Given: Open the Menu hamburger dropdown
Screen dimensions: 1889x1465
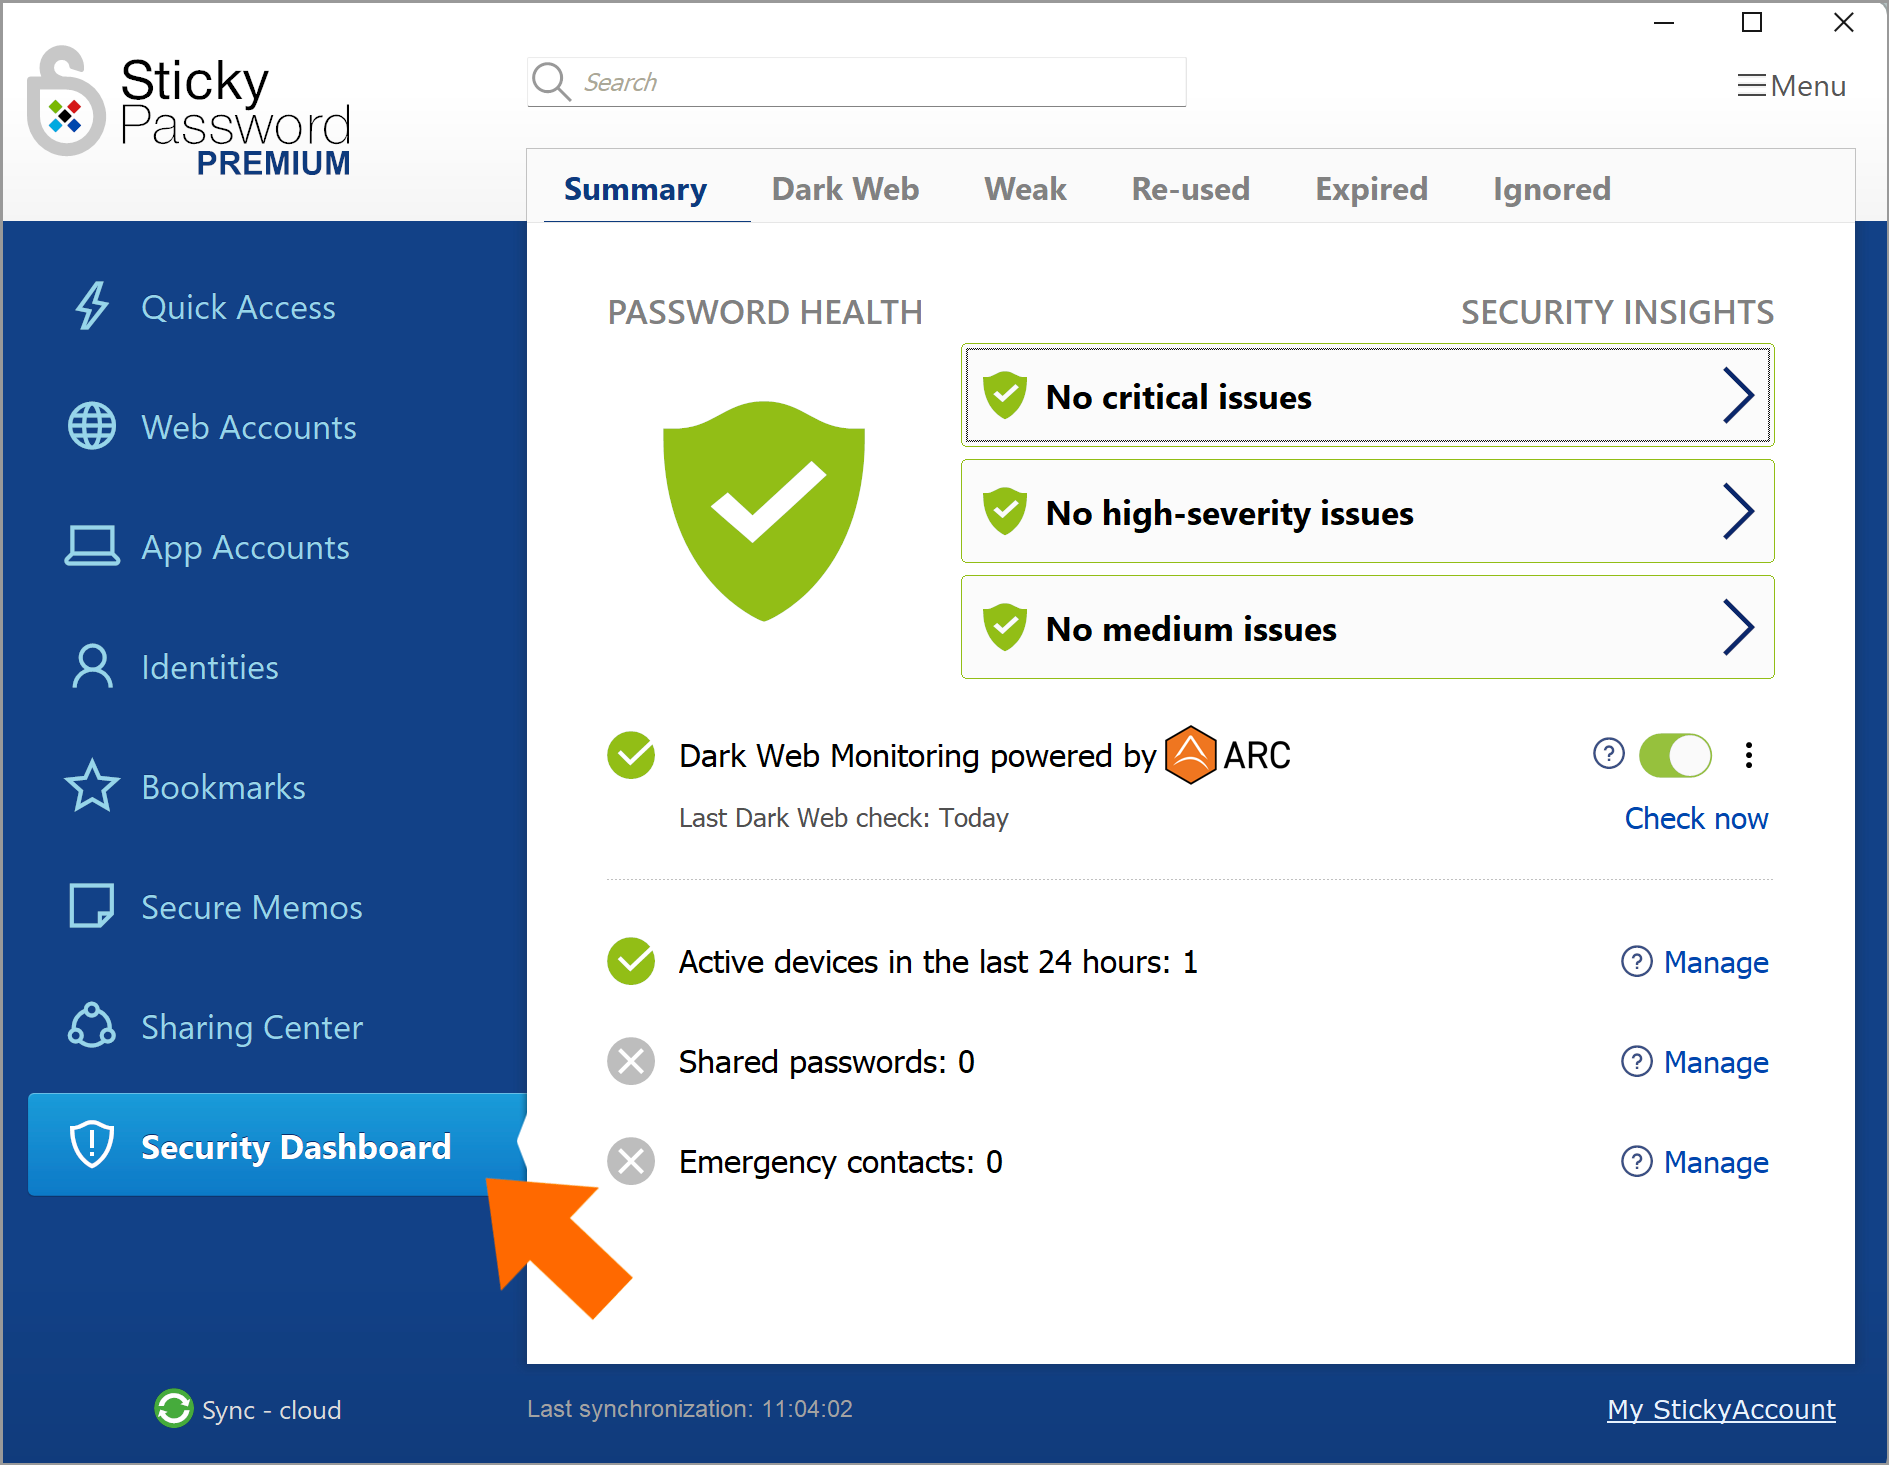Looking at the screenshot, I should (1791, 86).
